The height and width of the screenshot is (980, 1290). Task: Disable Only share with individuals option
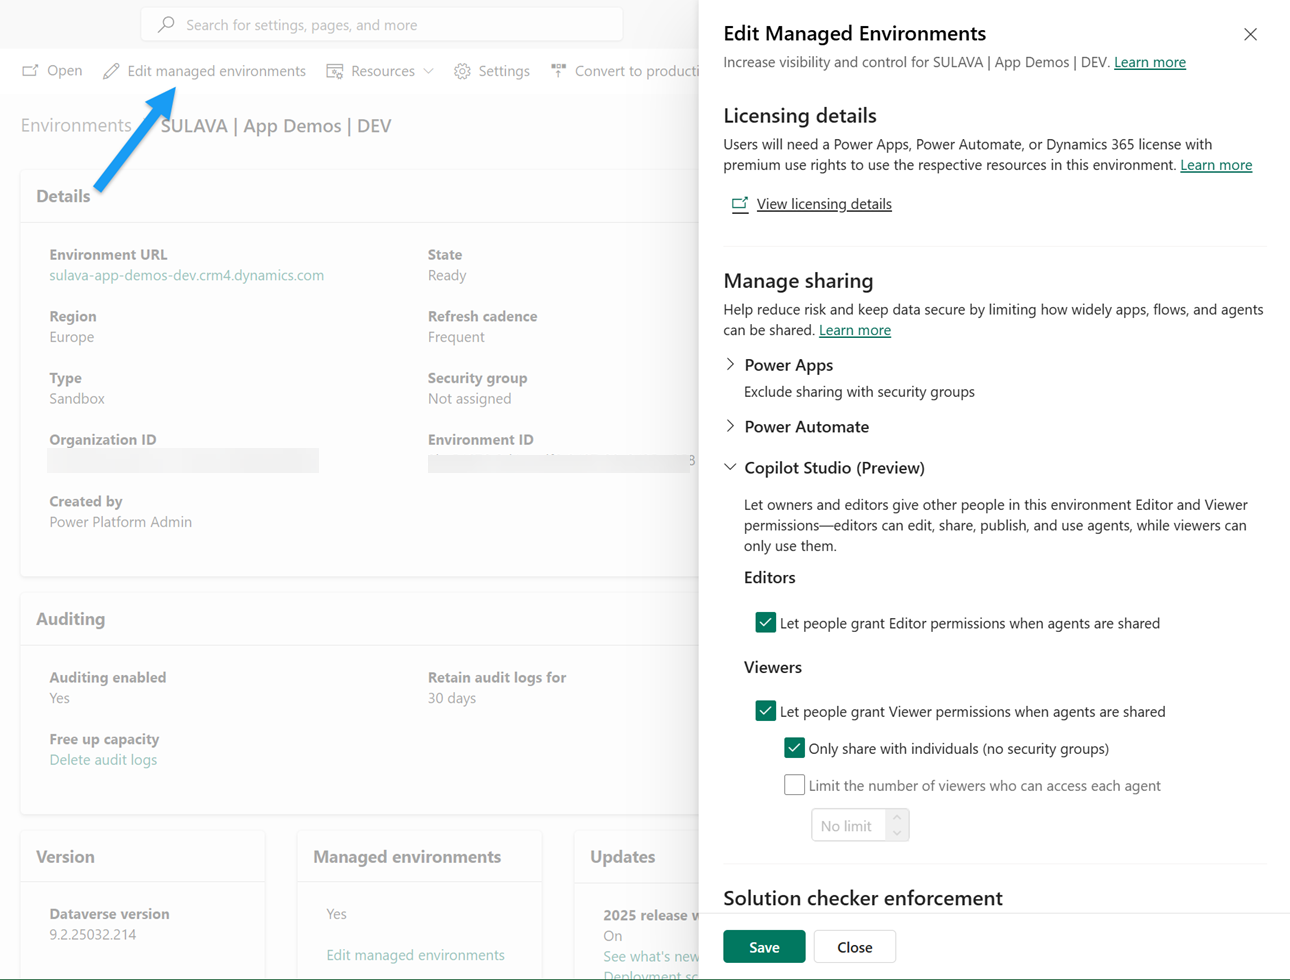[794, 748]
